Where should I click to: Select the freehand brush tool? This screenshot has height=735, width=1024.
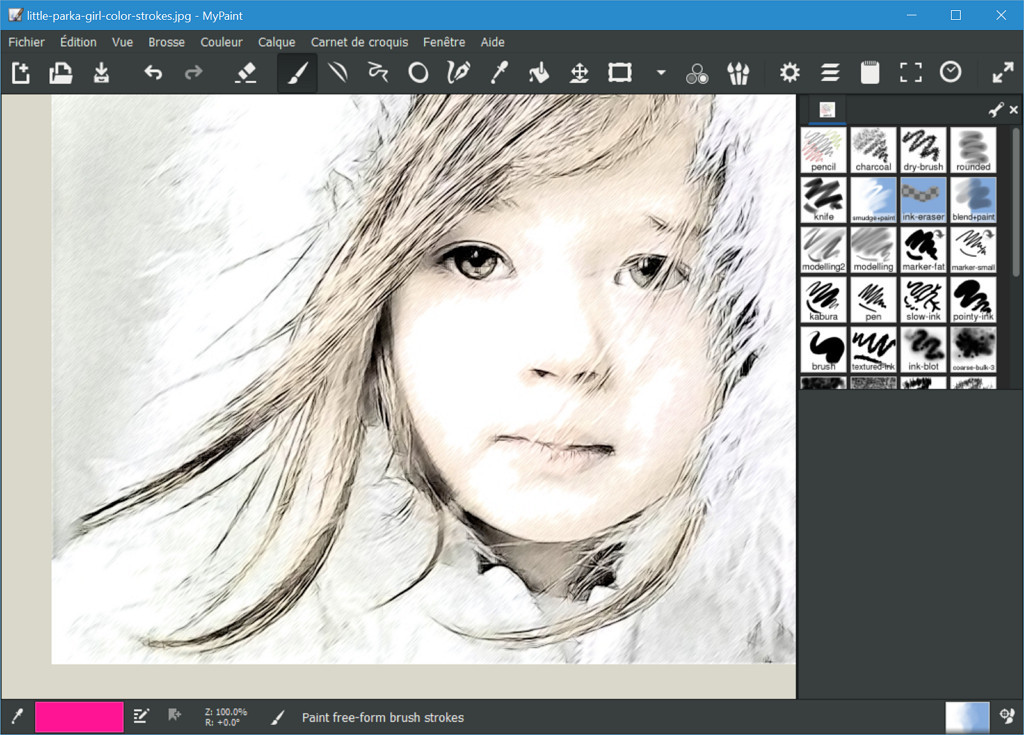point(297,73)
